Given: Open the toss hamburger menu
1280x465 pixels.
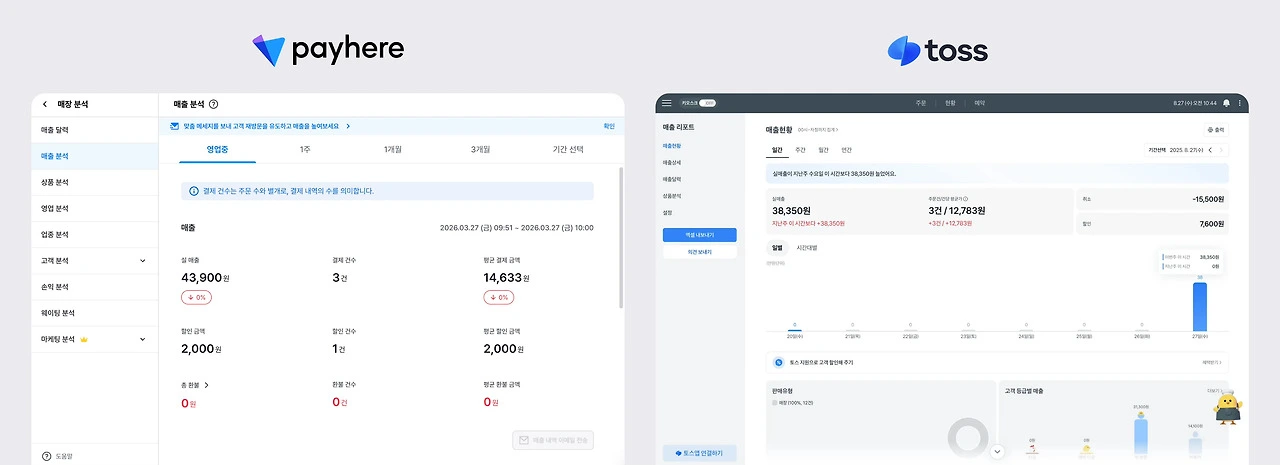Looking at the screenshot, I should point(667,103).
